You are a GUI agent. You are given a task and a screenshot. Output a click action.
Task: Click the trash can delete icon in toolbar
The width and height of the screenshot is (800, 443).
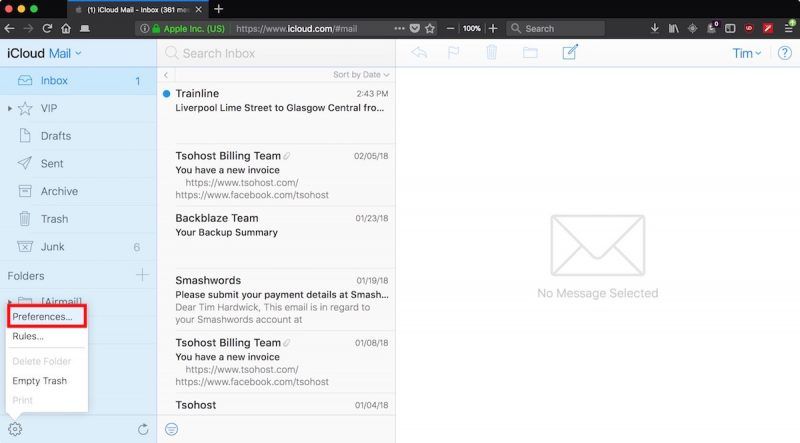(x=491, y=53)
